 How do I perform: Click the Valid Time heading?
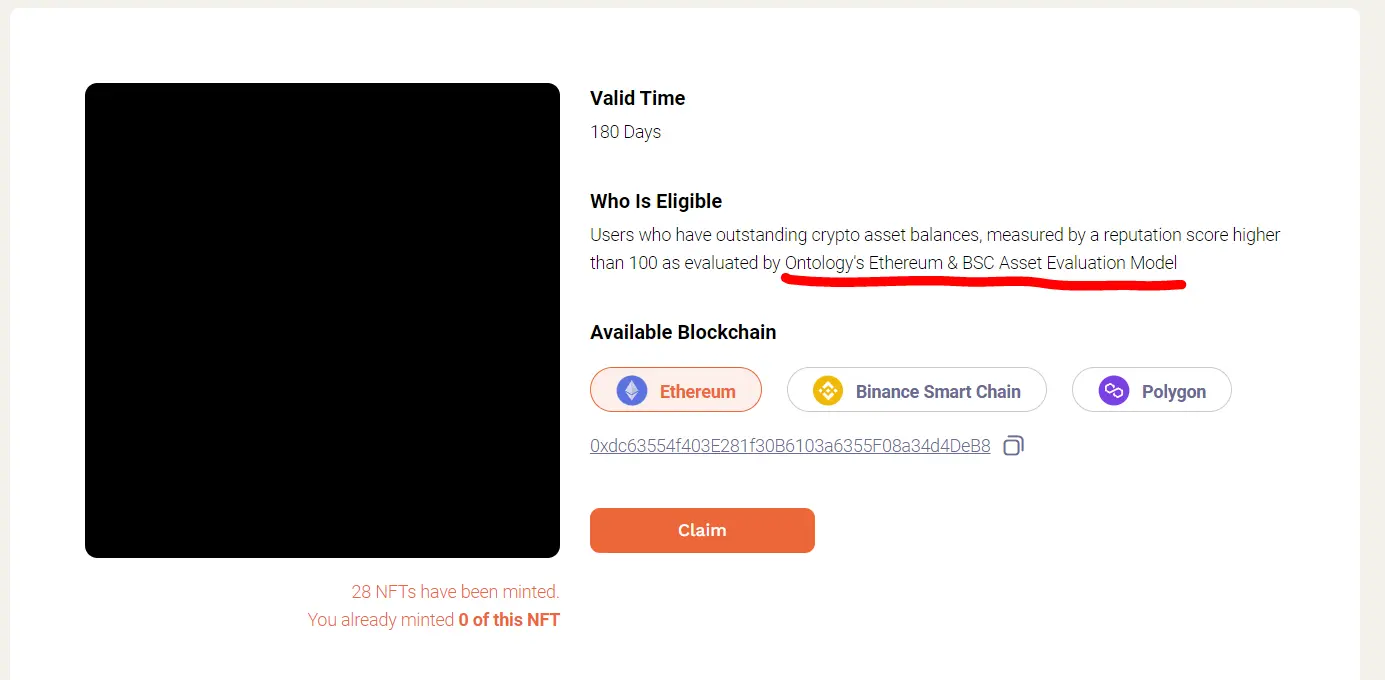(638, 98)
